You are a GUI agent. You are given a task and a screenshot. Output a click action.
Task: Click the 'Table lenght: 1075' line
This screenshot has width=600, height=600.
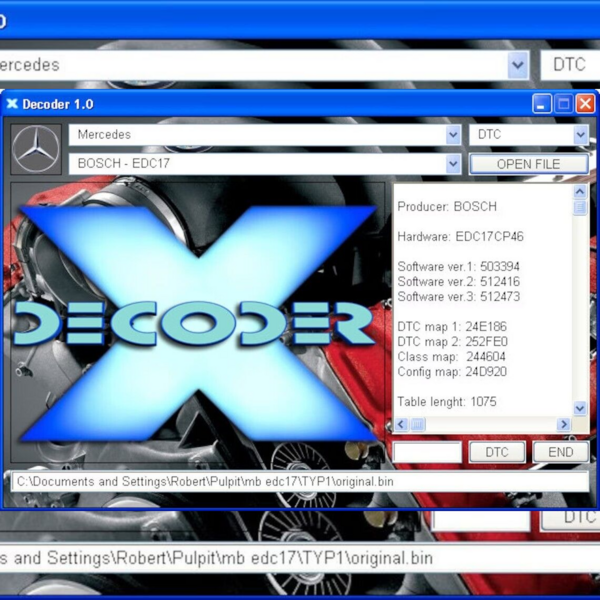(x=447, y=401)
